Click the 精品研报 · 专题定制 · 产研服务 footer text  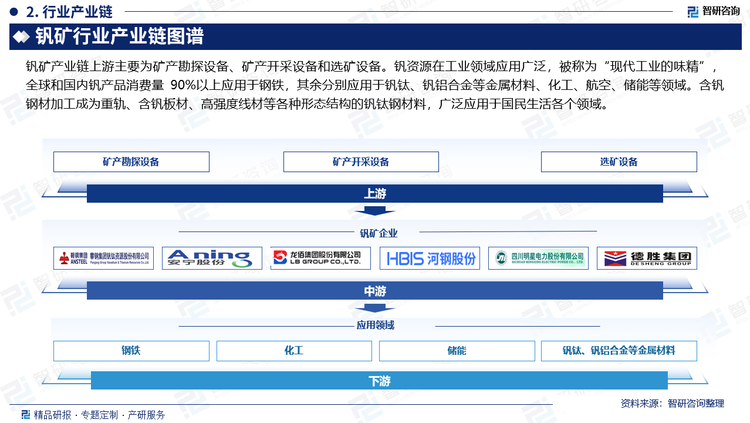tap(99, 415)
